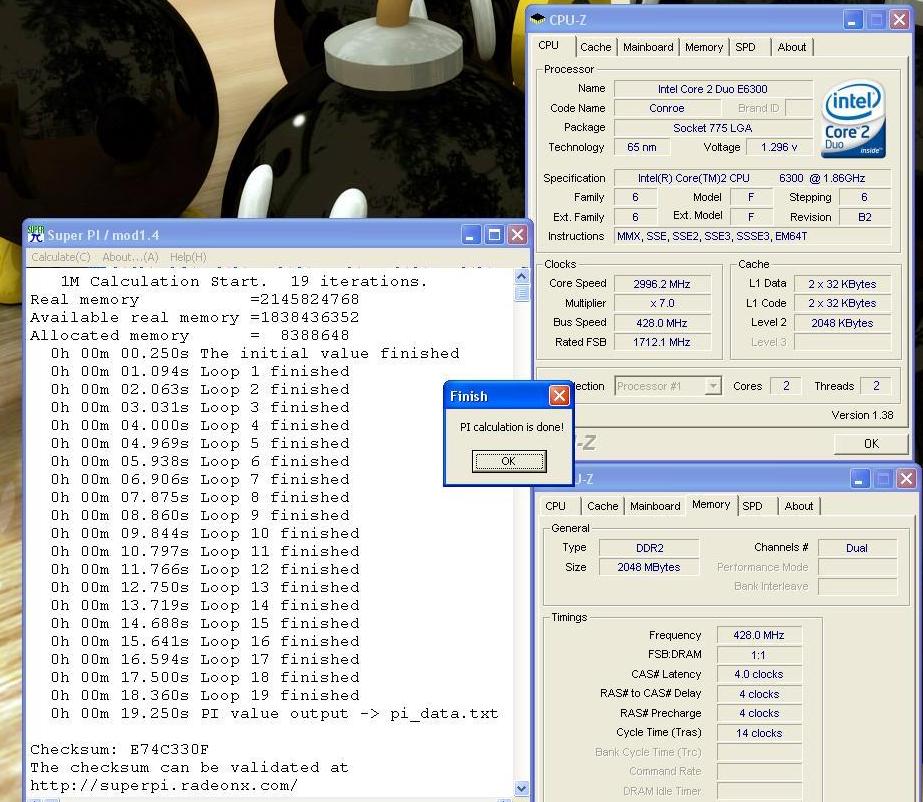This screenshot has height=802, width=923.
Task: Click the Checksum: E74C330F line
Action: coord(119,750)
